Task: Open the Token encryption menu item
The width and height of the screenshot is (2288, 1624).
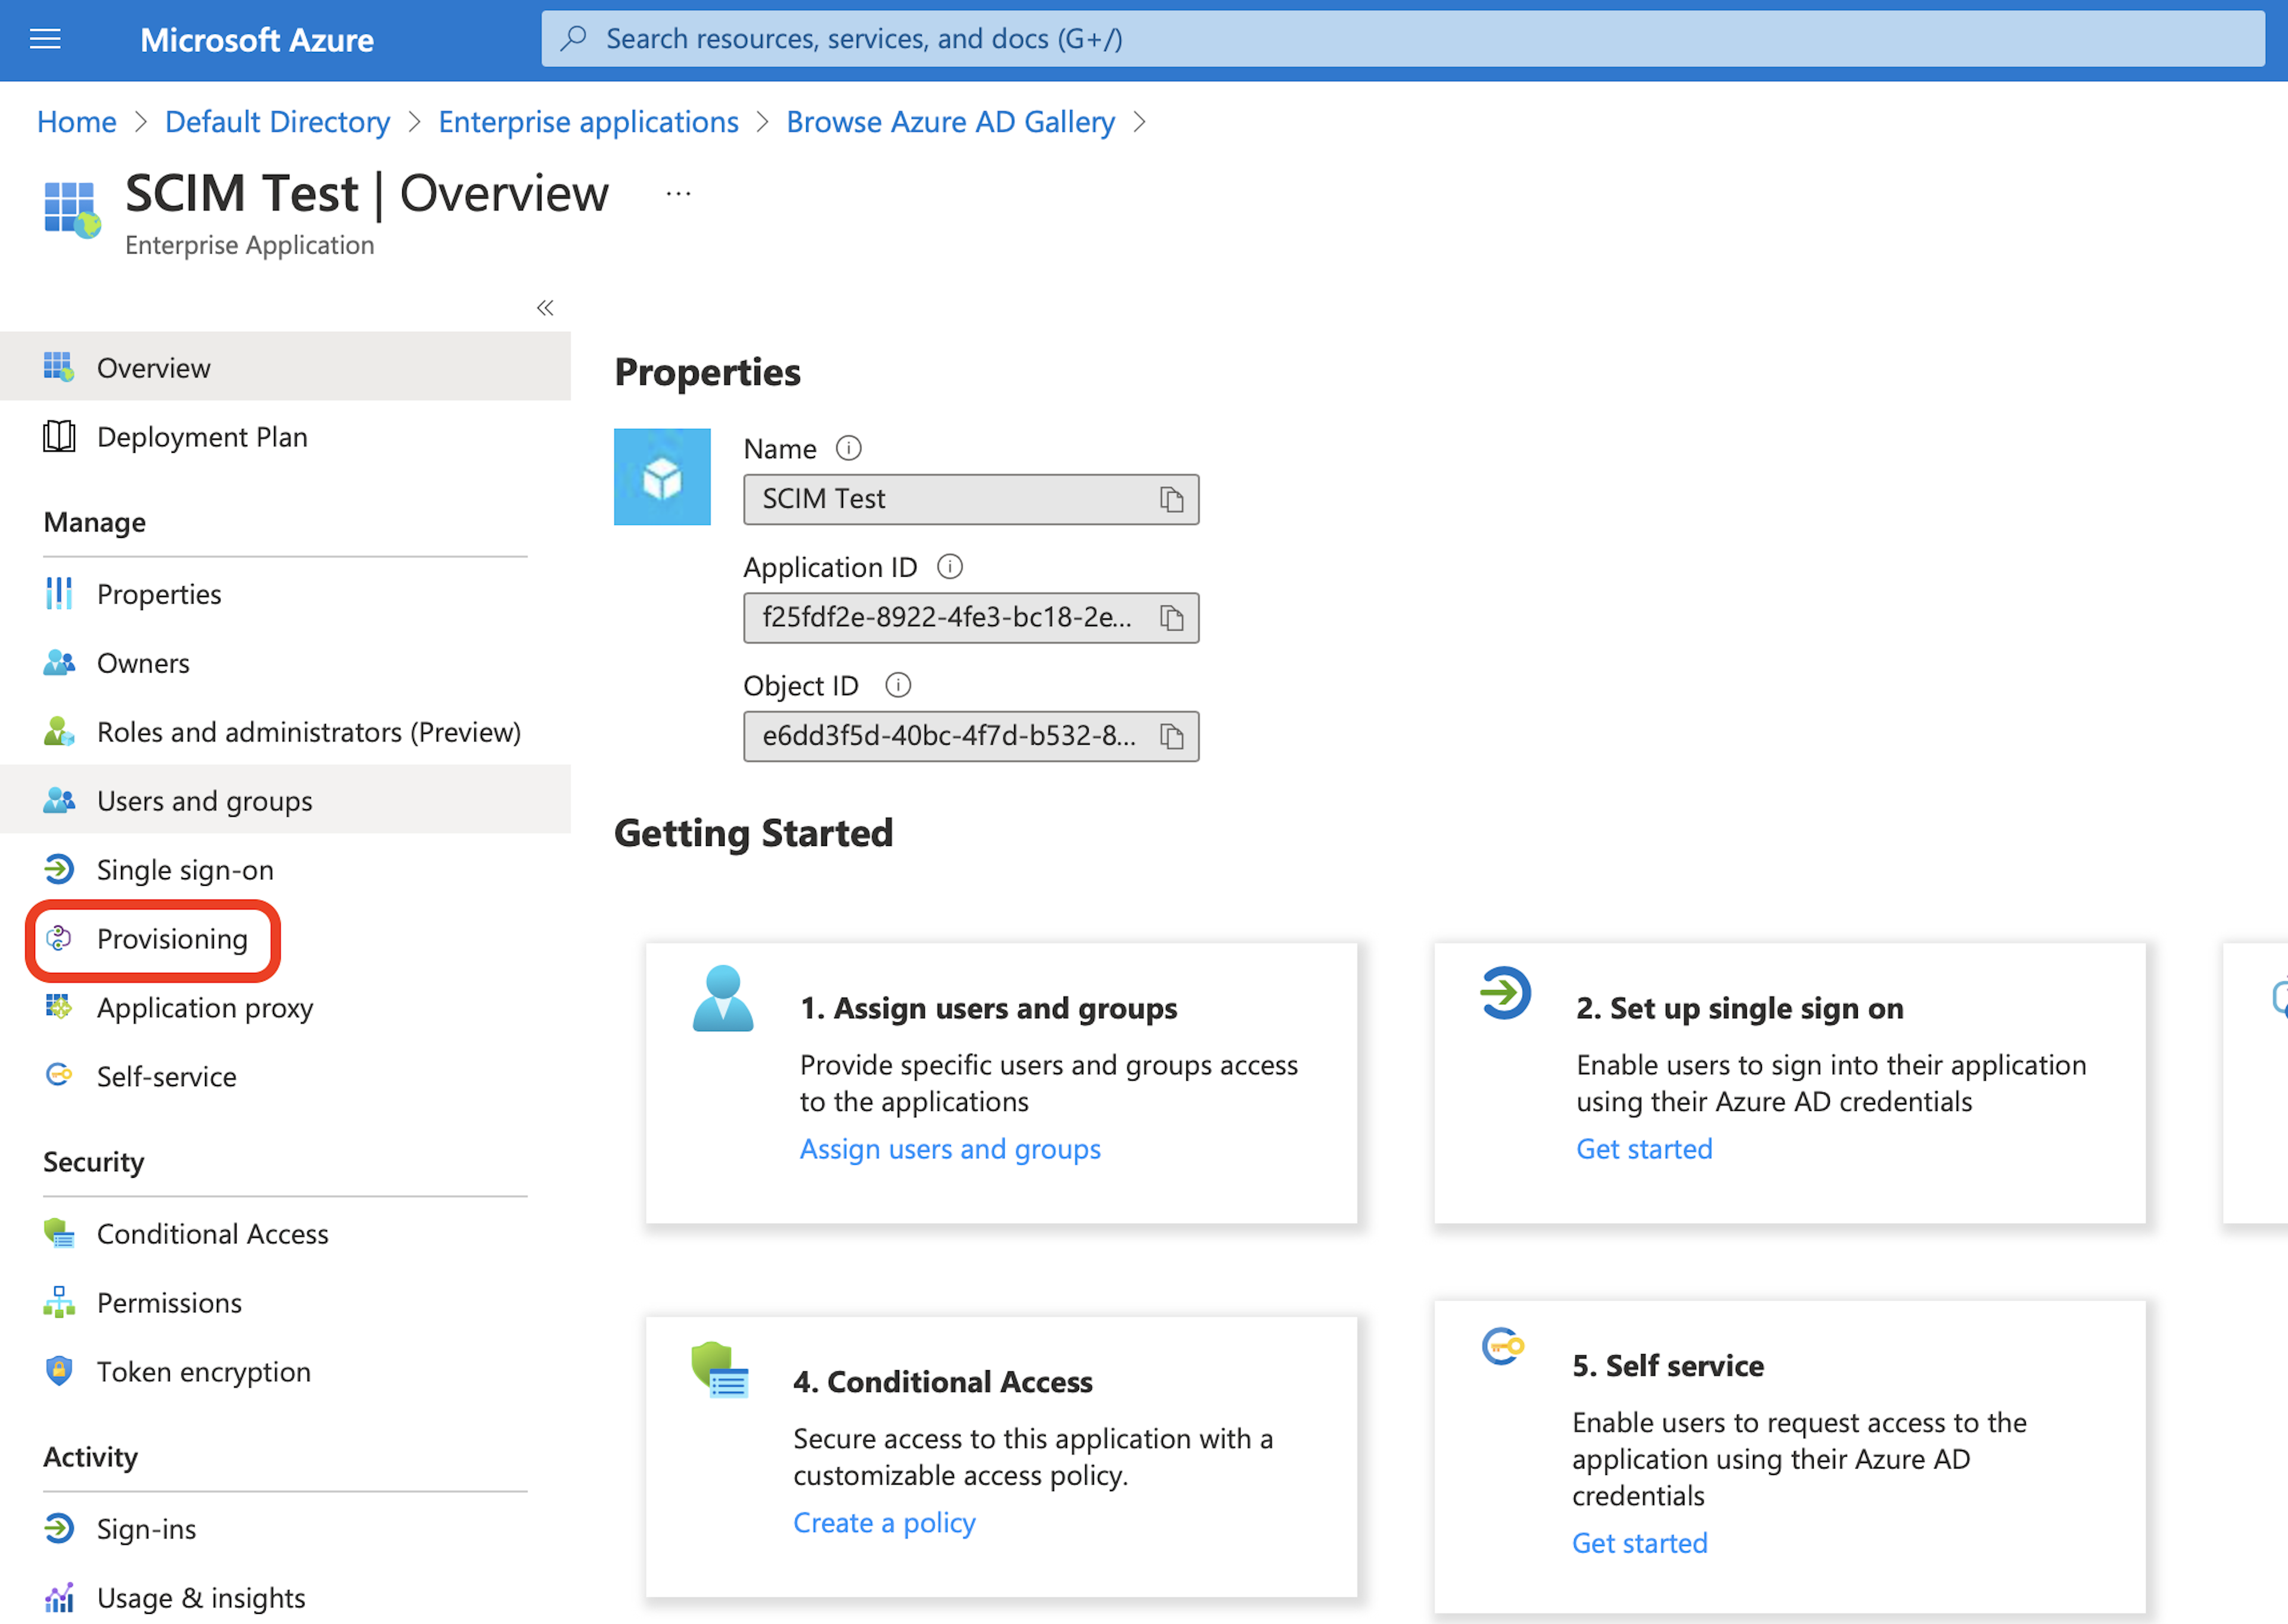Action: click(203, 1372)
